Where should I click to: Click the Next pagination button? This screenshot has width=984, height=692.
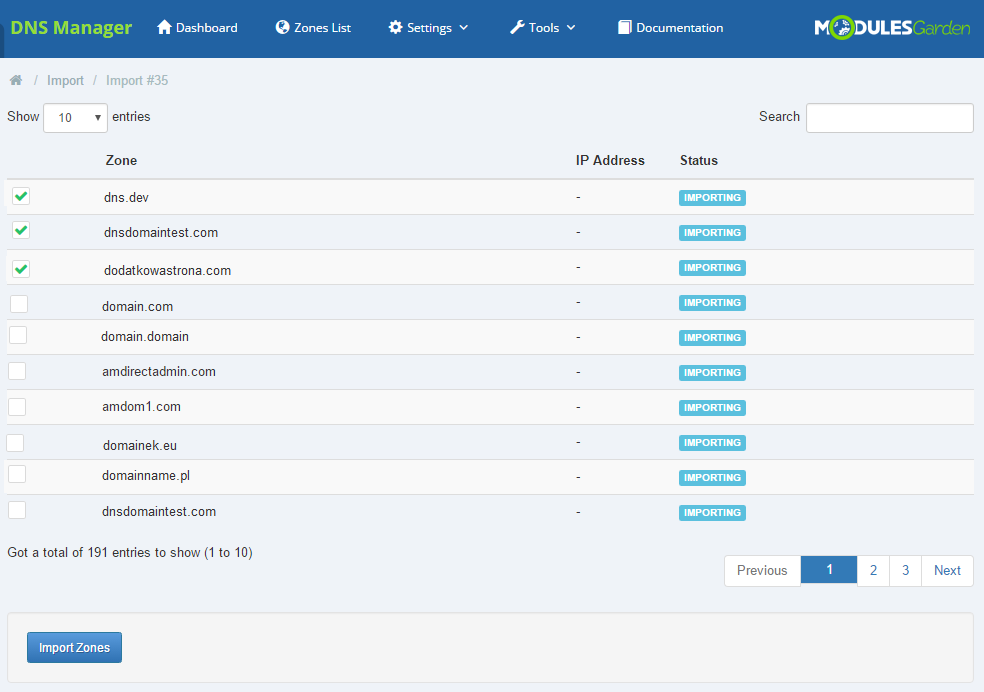[x=947, y=570]
